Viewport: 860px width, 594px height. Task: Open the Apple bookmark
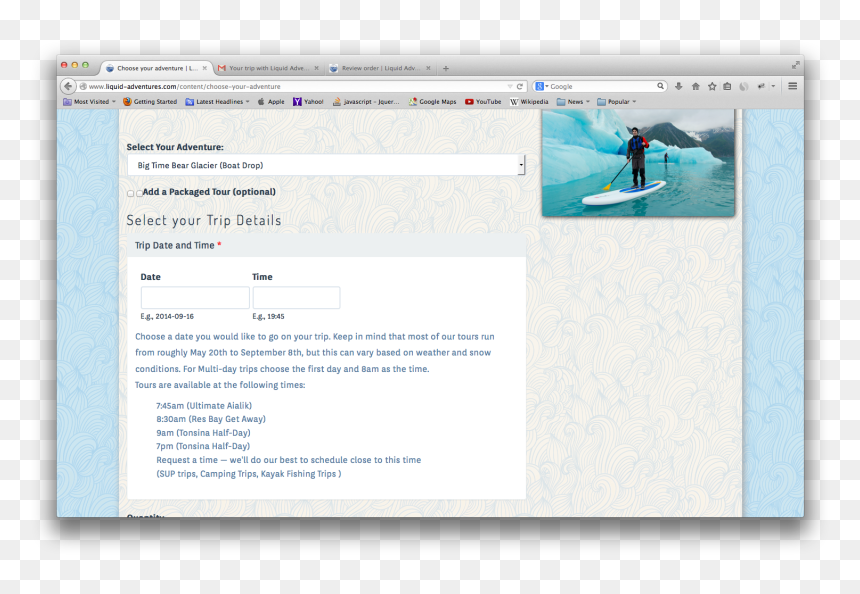pos(271,101)
